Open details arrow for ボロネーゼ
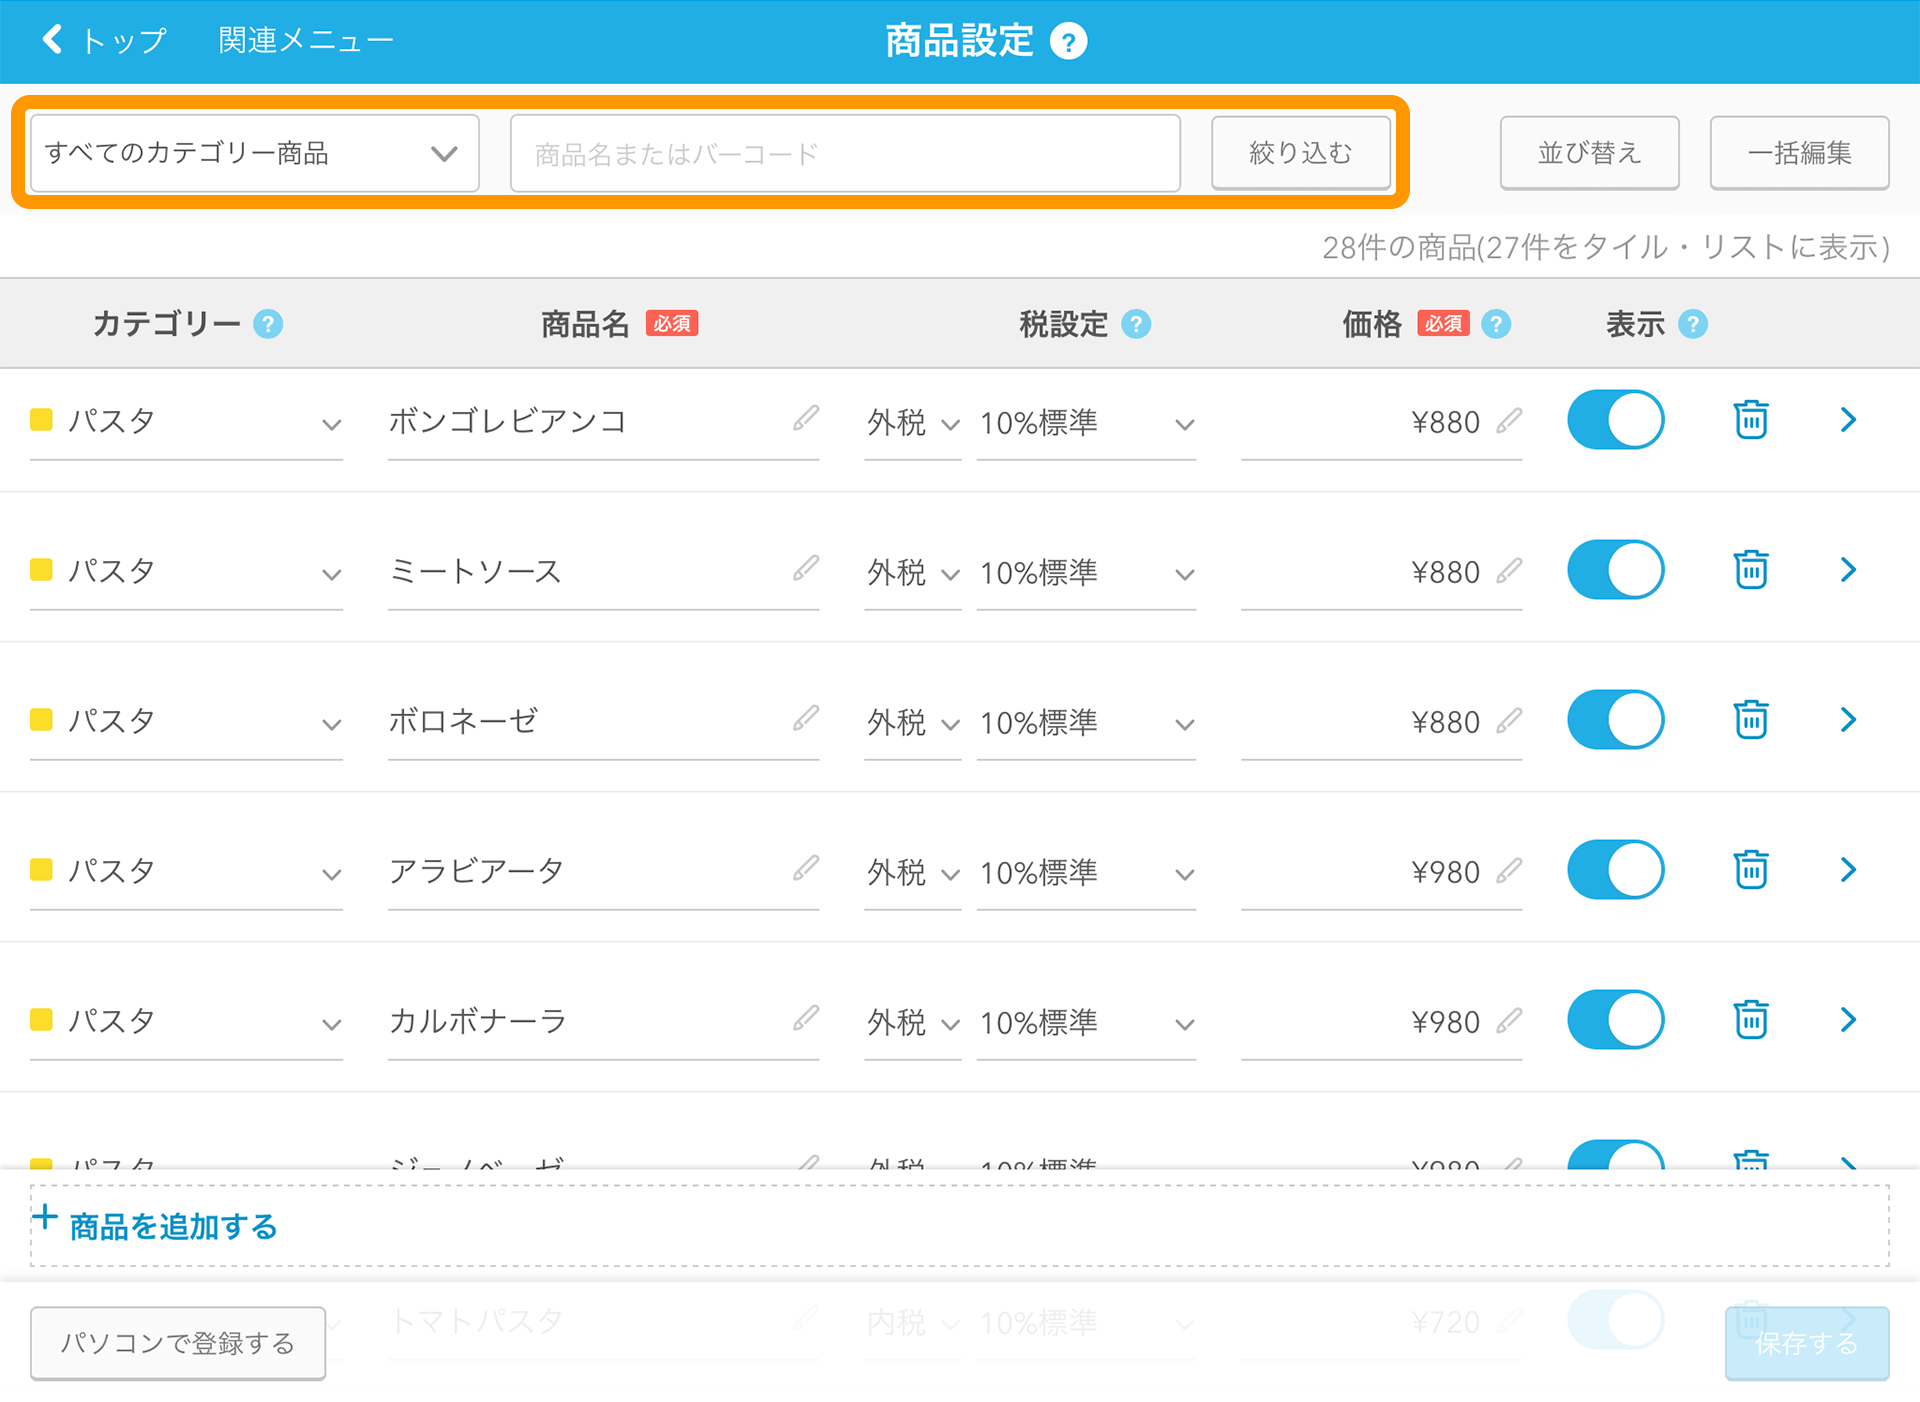 click(x=1848, y=719)
